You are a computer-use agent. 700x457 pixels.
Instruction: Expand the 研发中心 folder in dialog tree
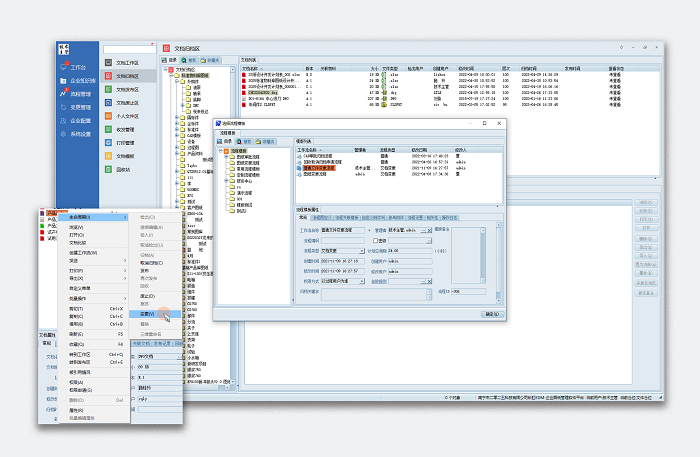point(226,181)
